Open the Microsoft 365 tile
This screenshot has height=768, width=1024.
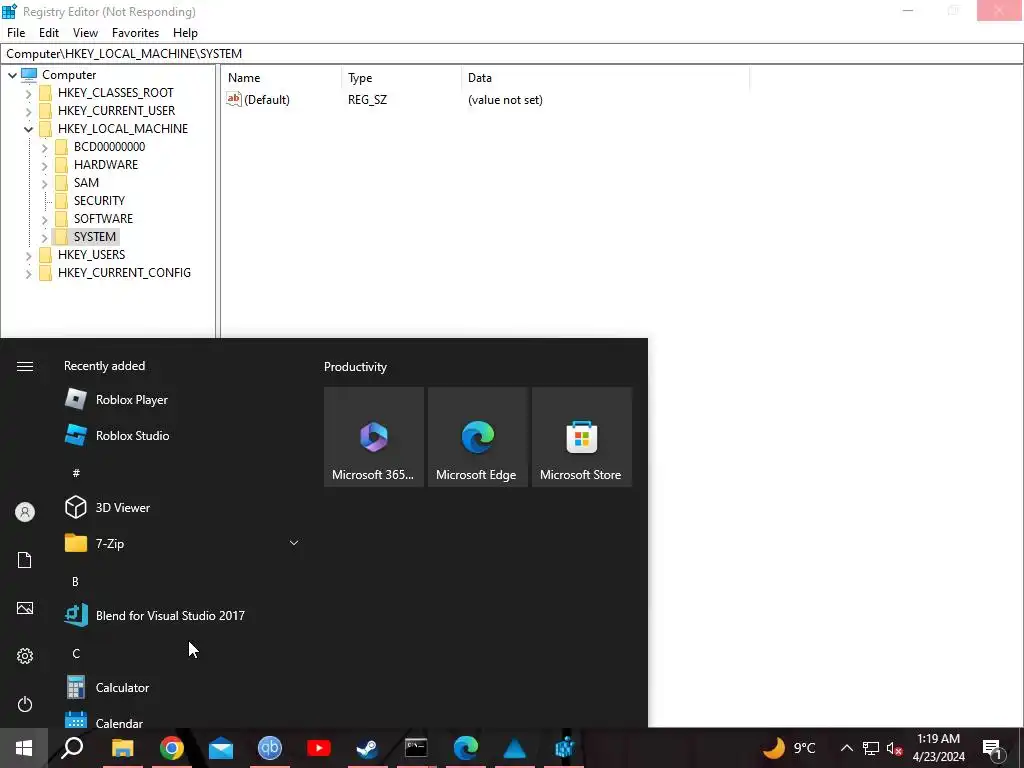[x=374, y=437]
